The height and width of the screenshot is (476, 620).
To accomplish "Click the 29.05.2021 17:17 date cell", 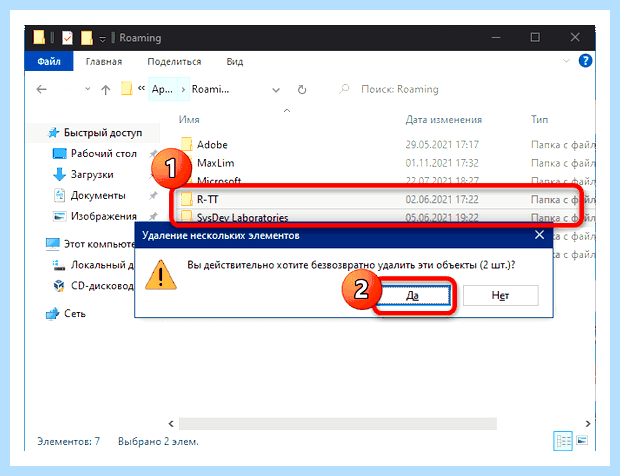I will tap(442, 145).
